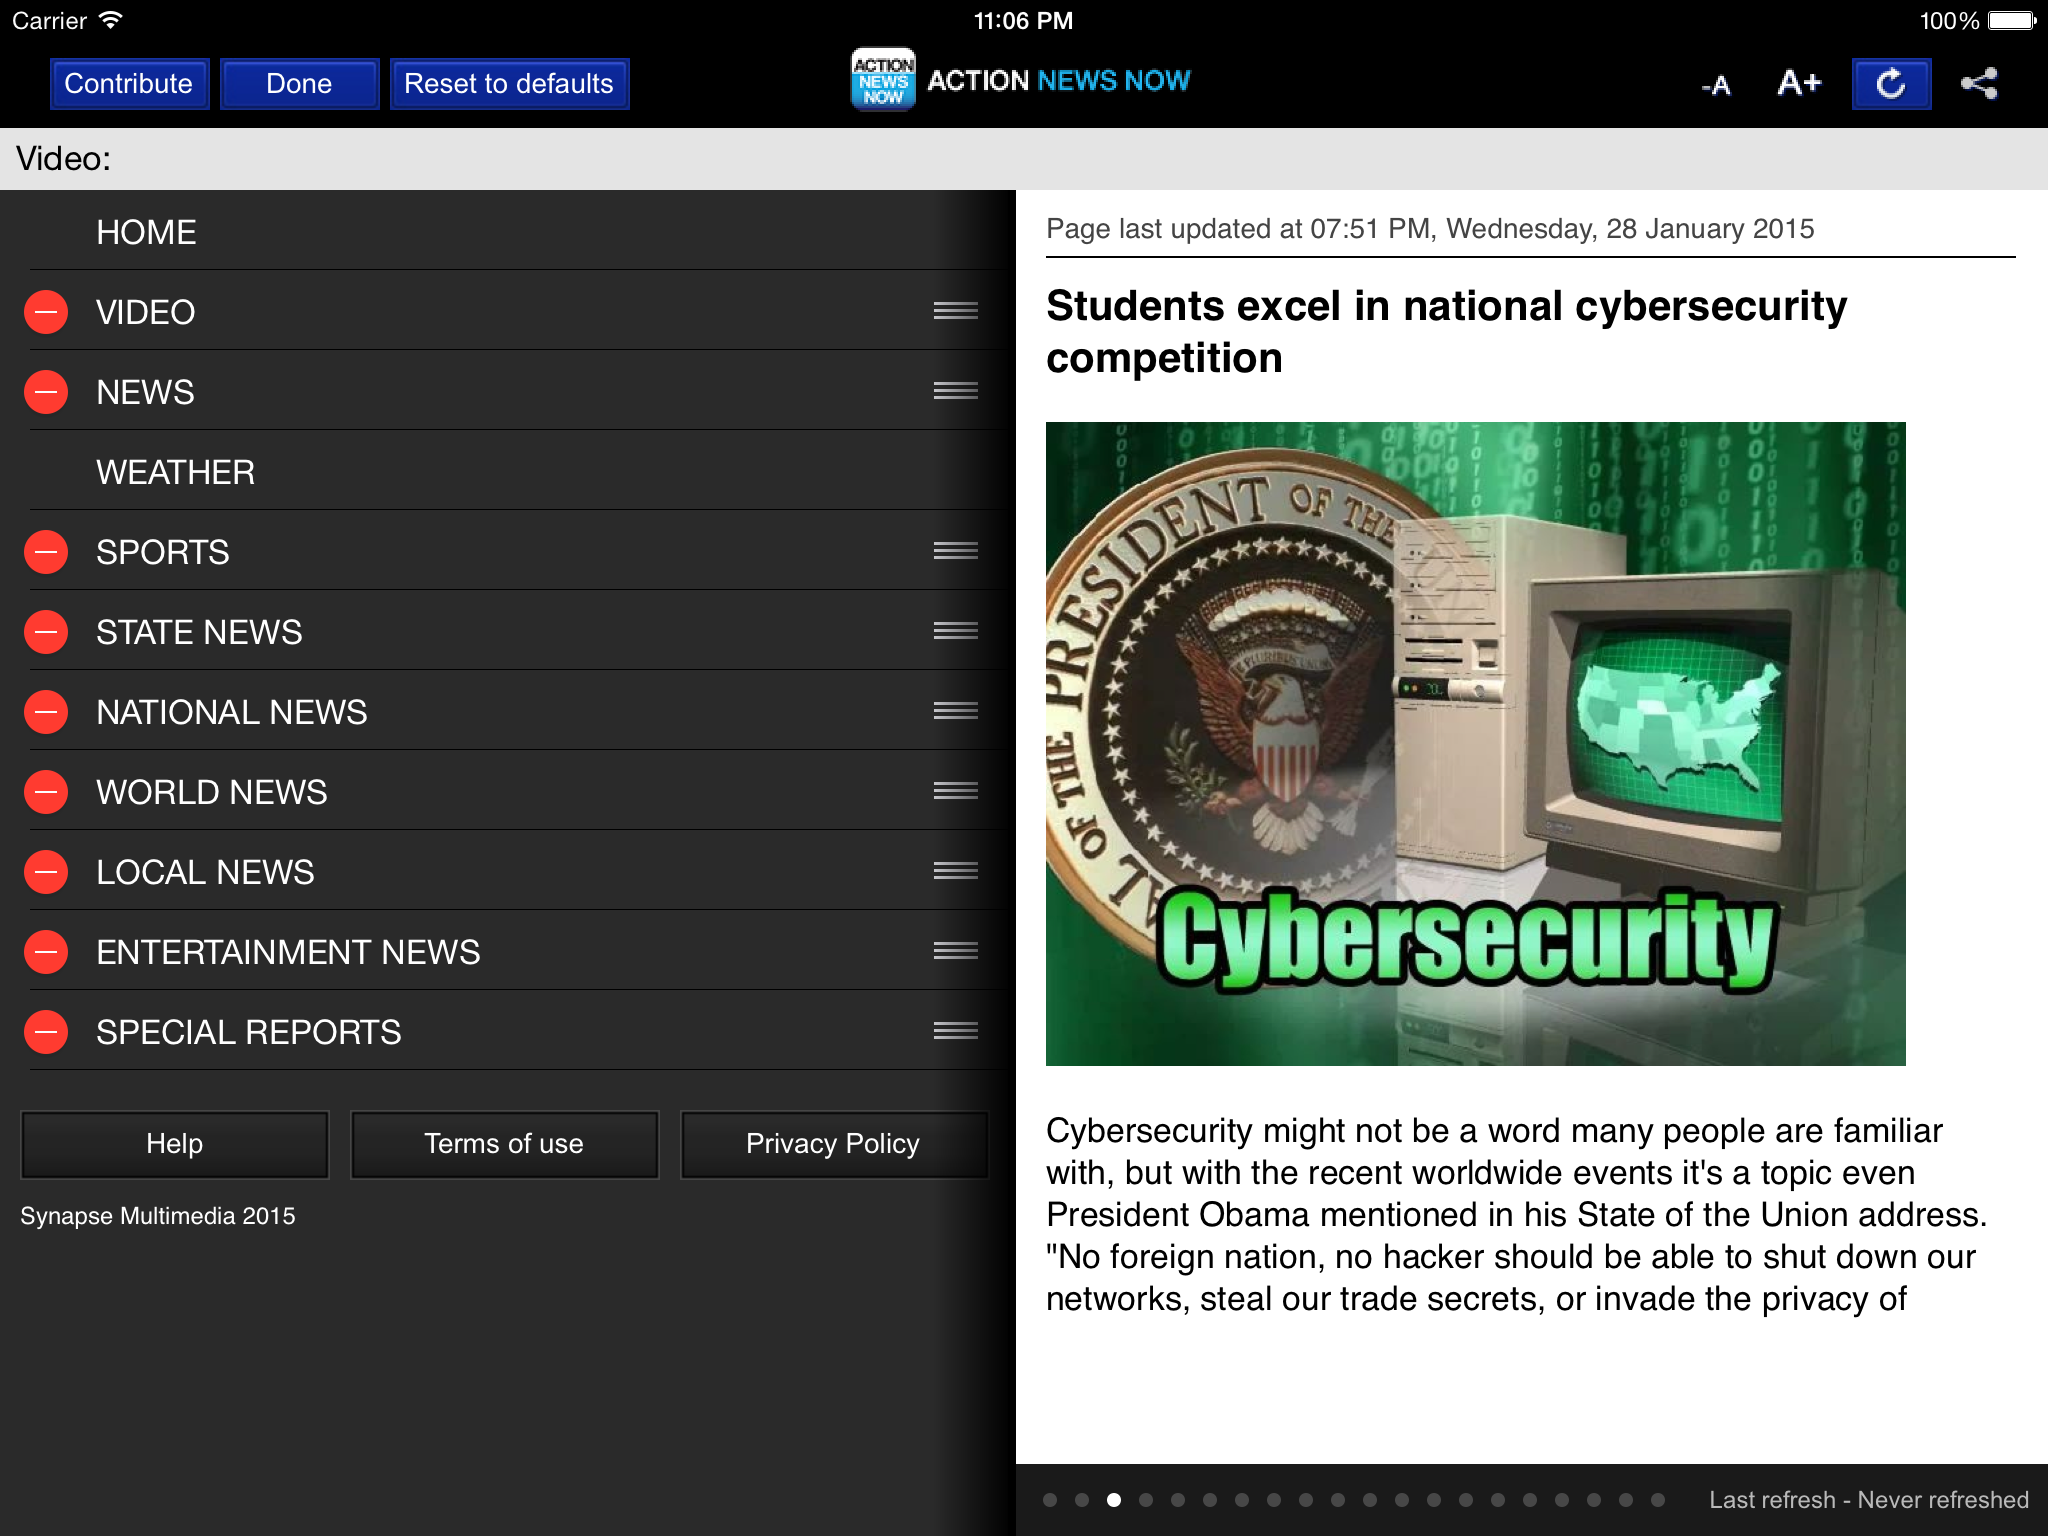Tap the reorder handle on ENTERTAINMENT NEWS row

click(x=955, y=951)
